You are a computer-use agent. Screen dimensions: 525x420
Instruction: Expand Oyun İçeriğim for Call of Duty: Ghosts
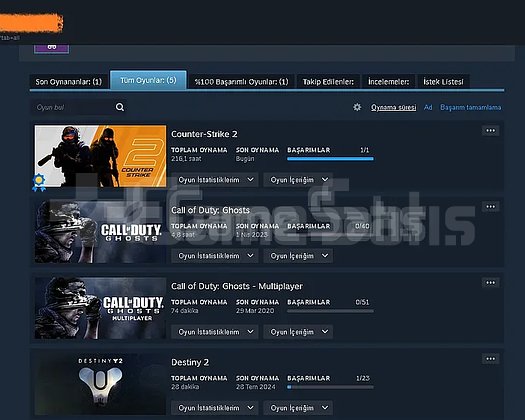tap(298, 256)
